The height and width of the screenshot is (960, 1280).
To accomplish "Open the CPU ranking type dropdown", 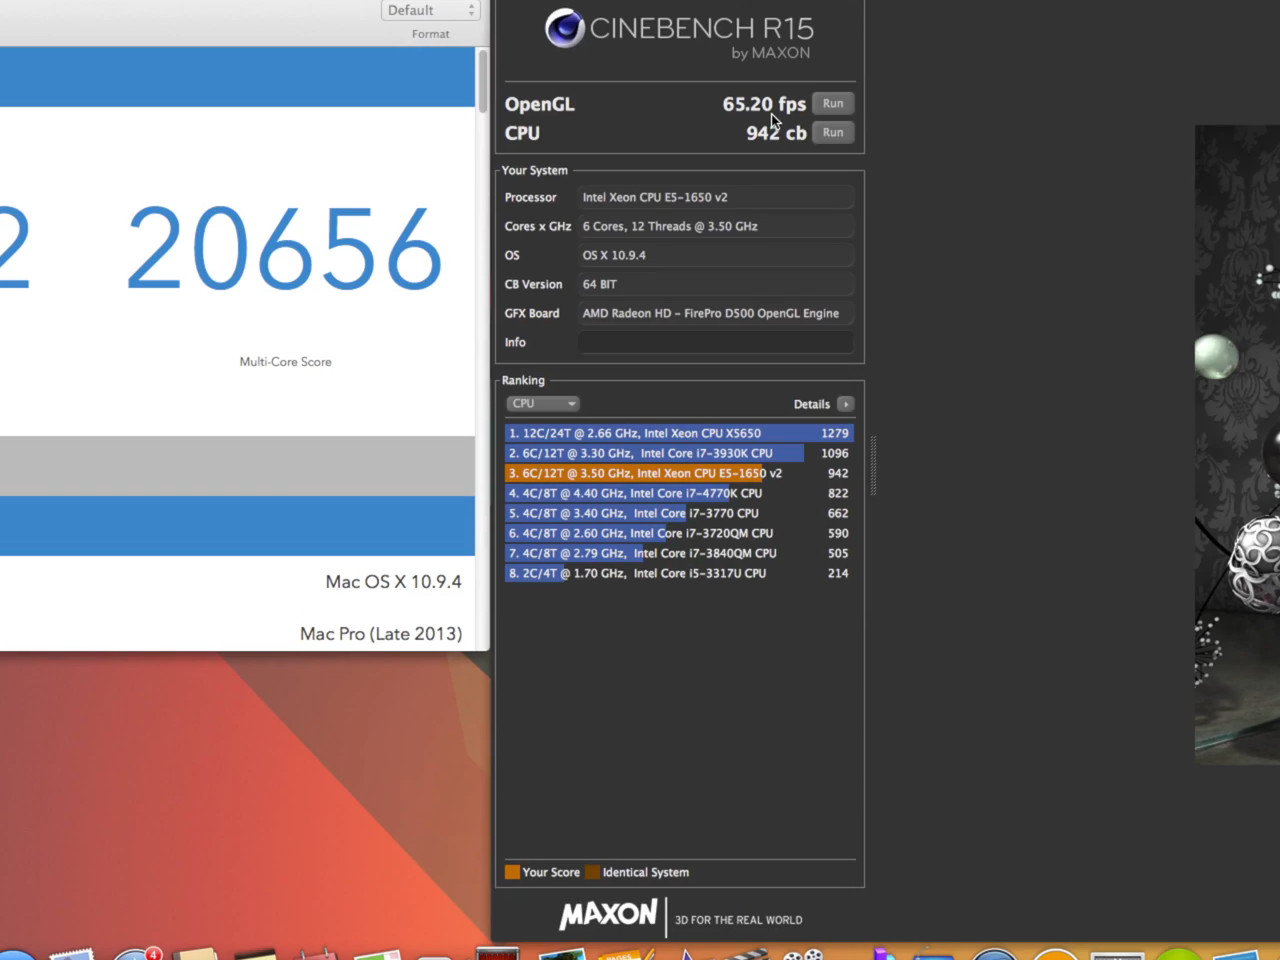I will tap(543, 404).
